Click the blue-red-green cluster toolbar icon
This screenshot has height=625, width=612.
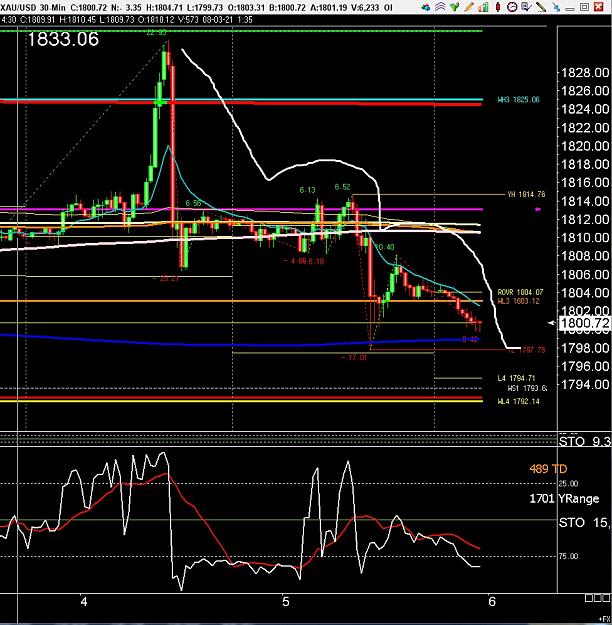[426, 7]
